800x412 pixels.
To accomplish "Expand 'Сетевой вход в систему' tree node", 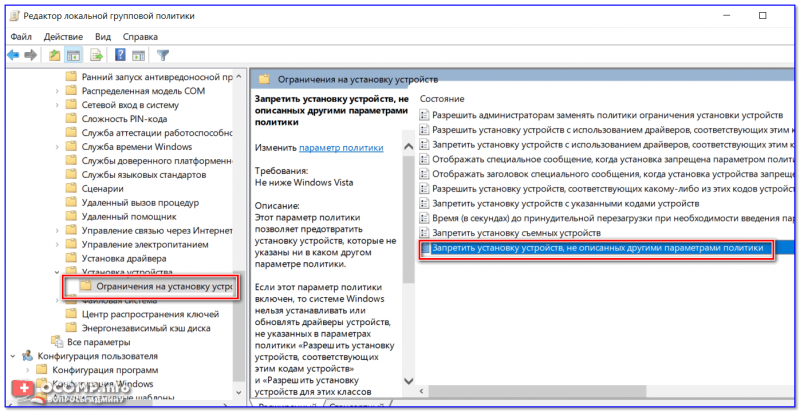I will pyautogui.click(x=57, y=105).
